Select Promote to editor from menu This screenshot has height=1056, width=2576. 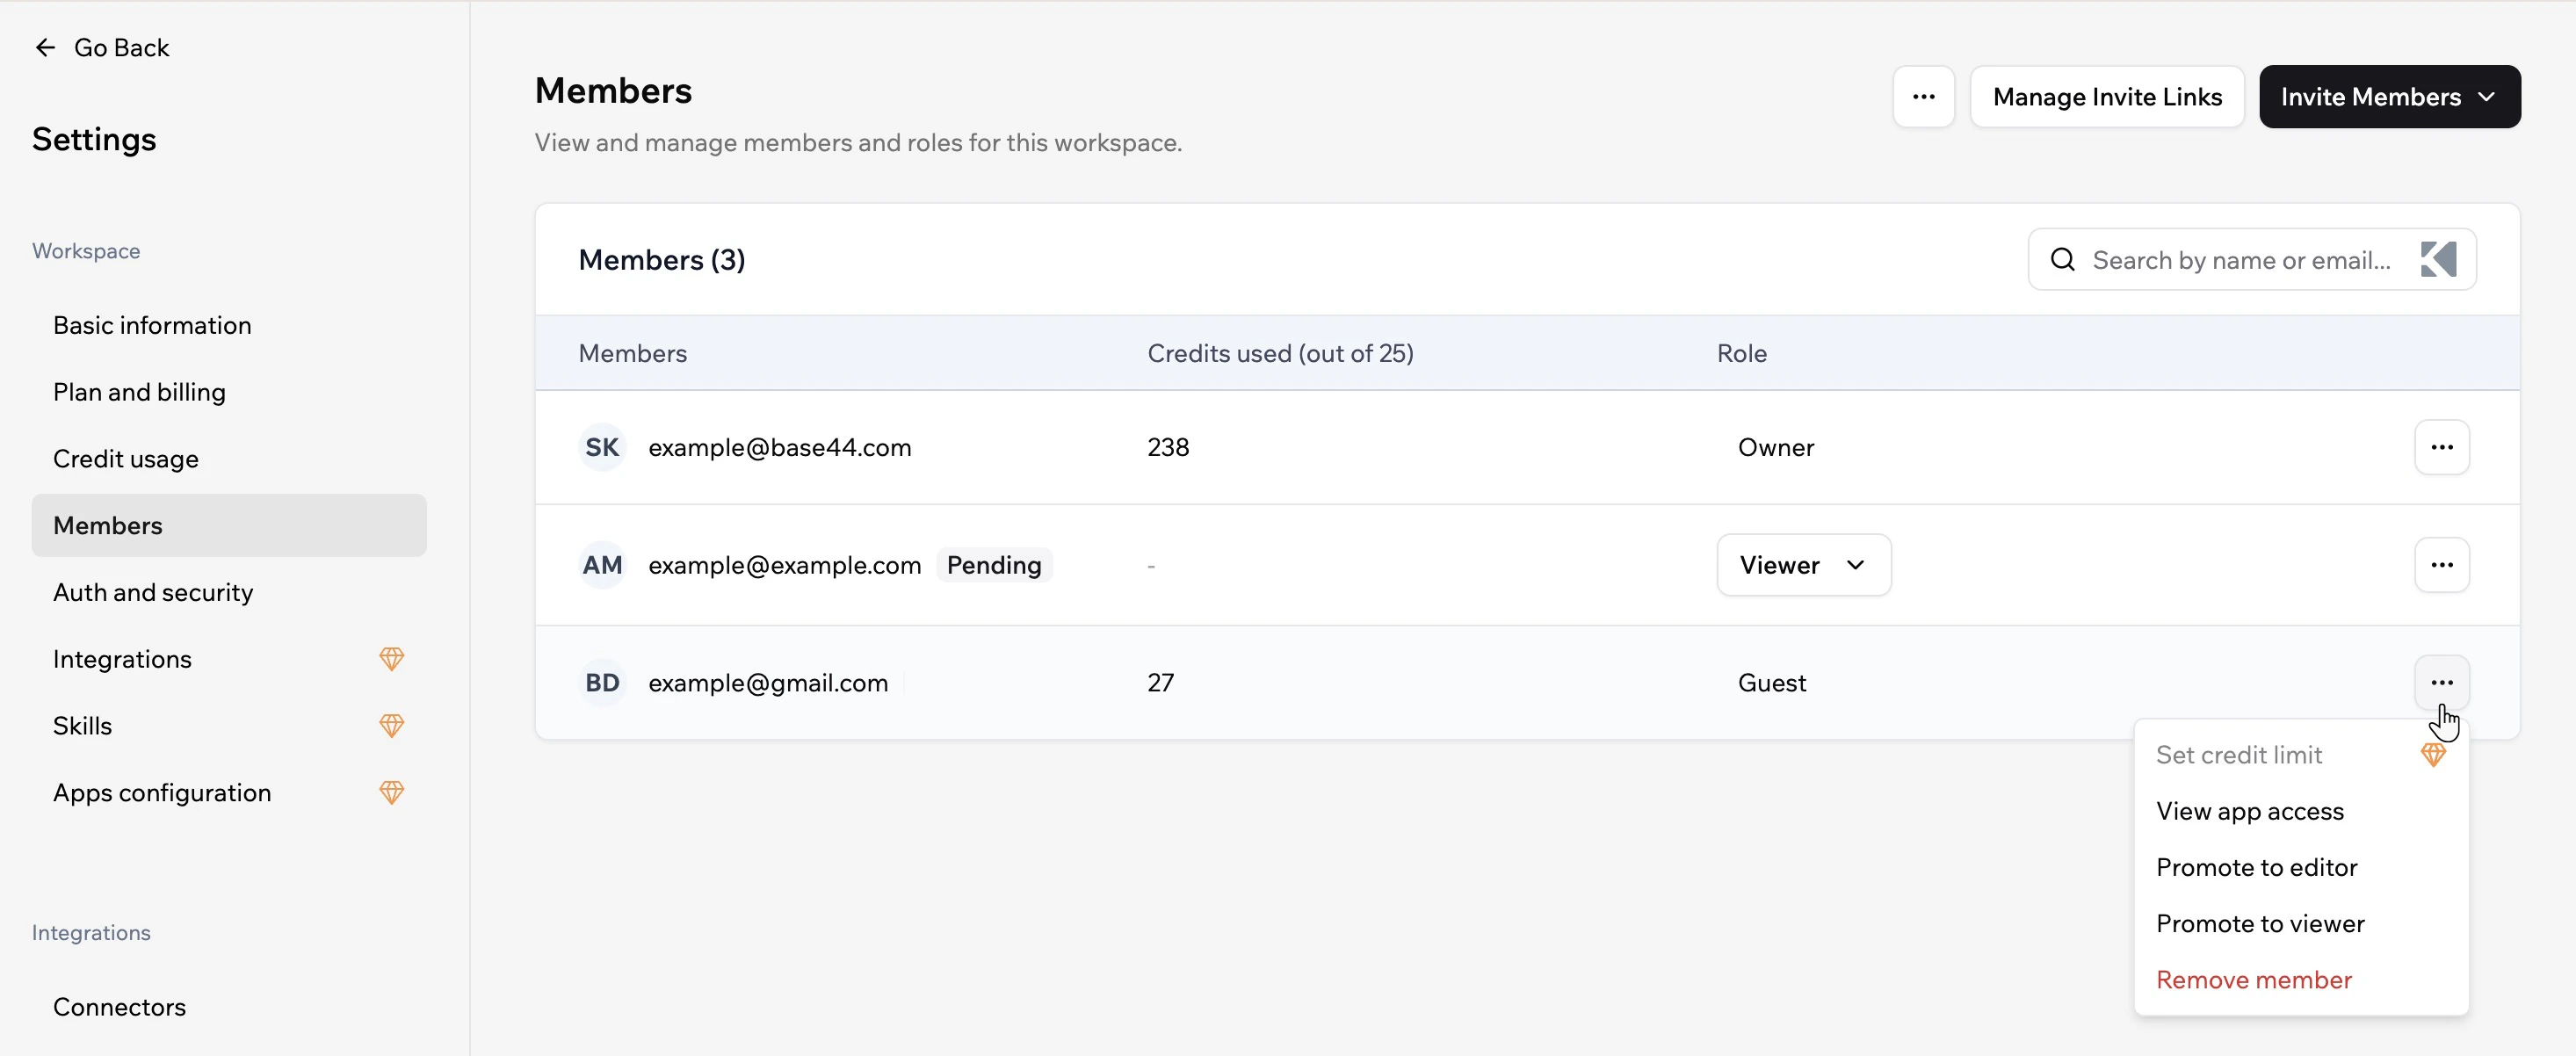point(2256,867)
